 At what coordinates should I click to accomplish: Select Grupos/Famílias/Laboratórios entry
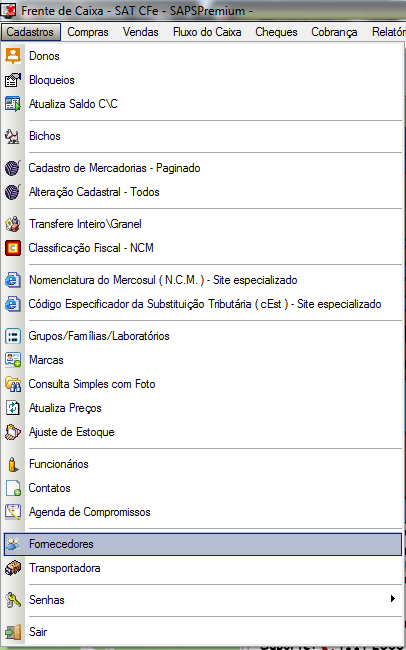[99, 336]
